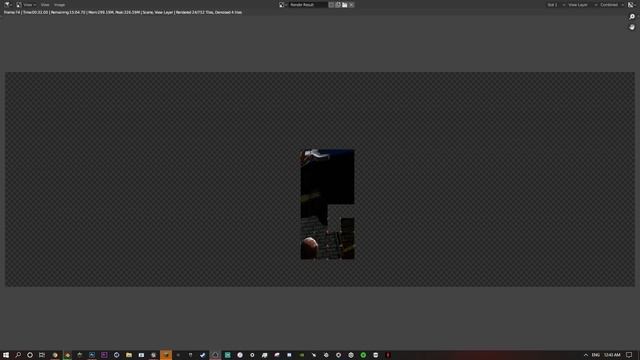Click the taskbar clock
Screen dimensions: 640x360
point(612,355)
